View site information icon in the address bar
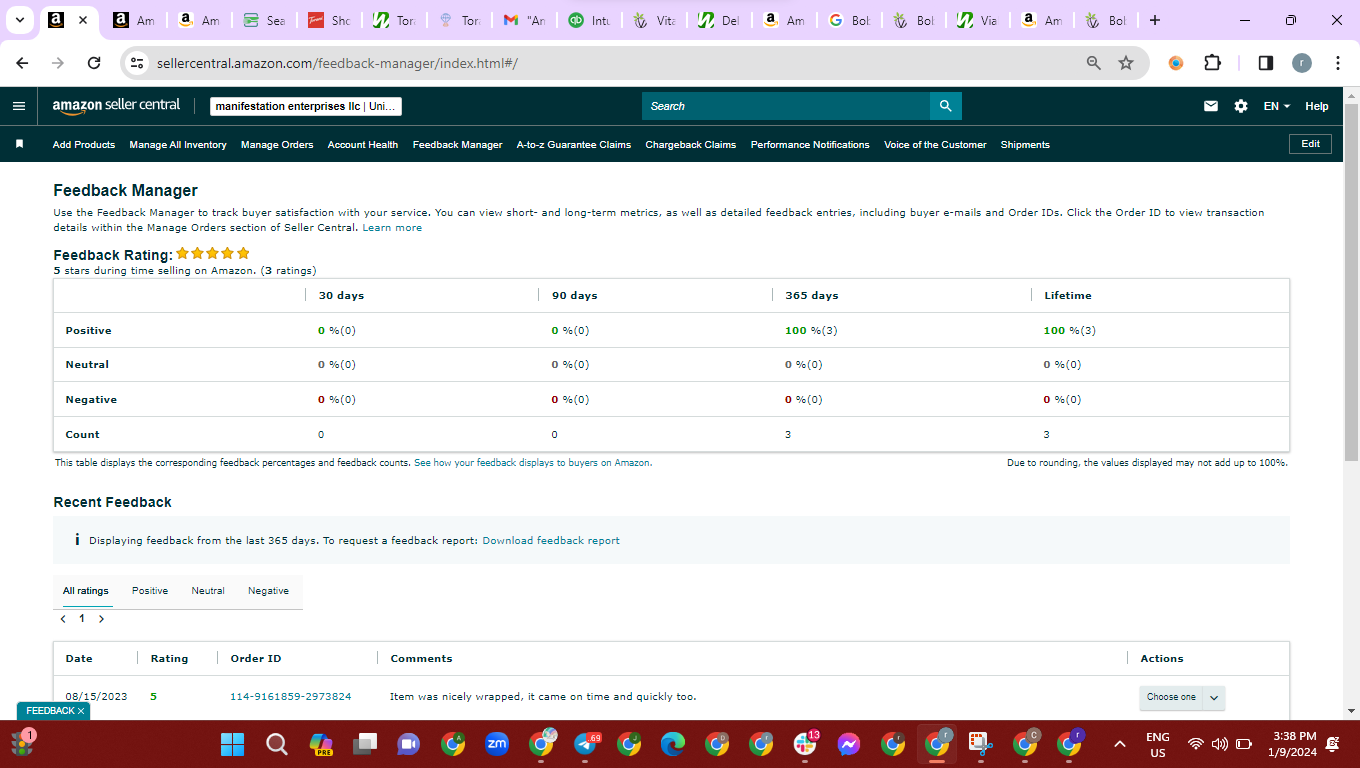1360x768 pixels. click(138, 63)
